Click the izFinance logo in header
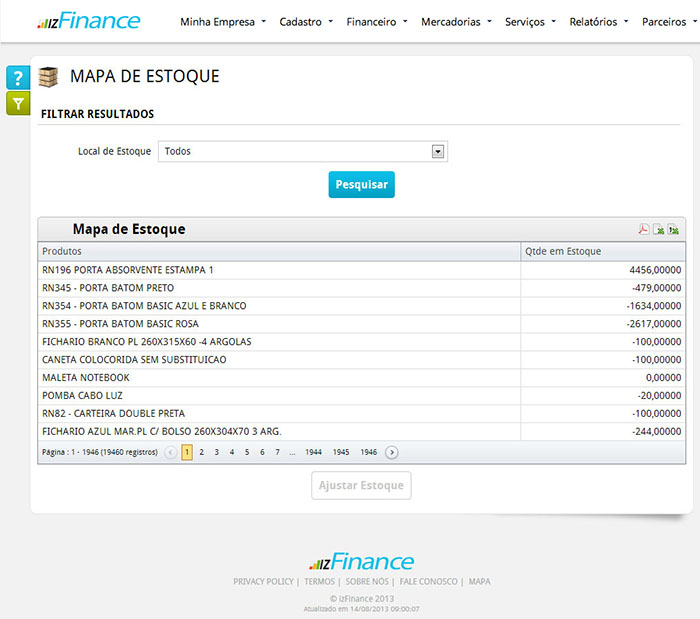The image size is (700, 619). 88,21
